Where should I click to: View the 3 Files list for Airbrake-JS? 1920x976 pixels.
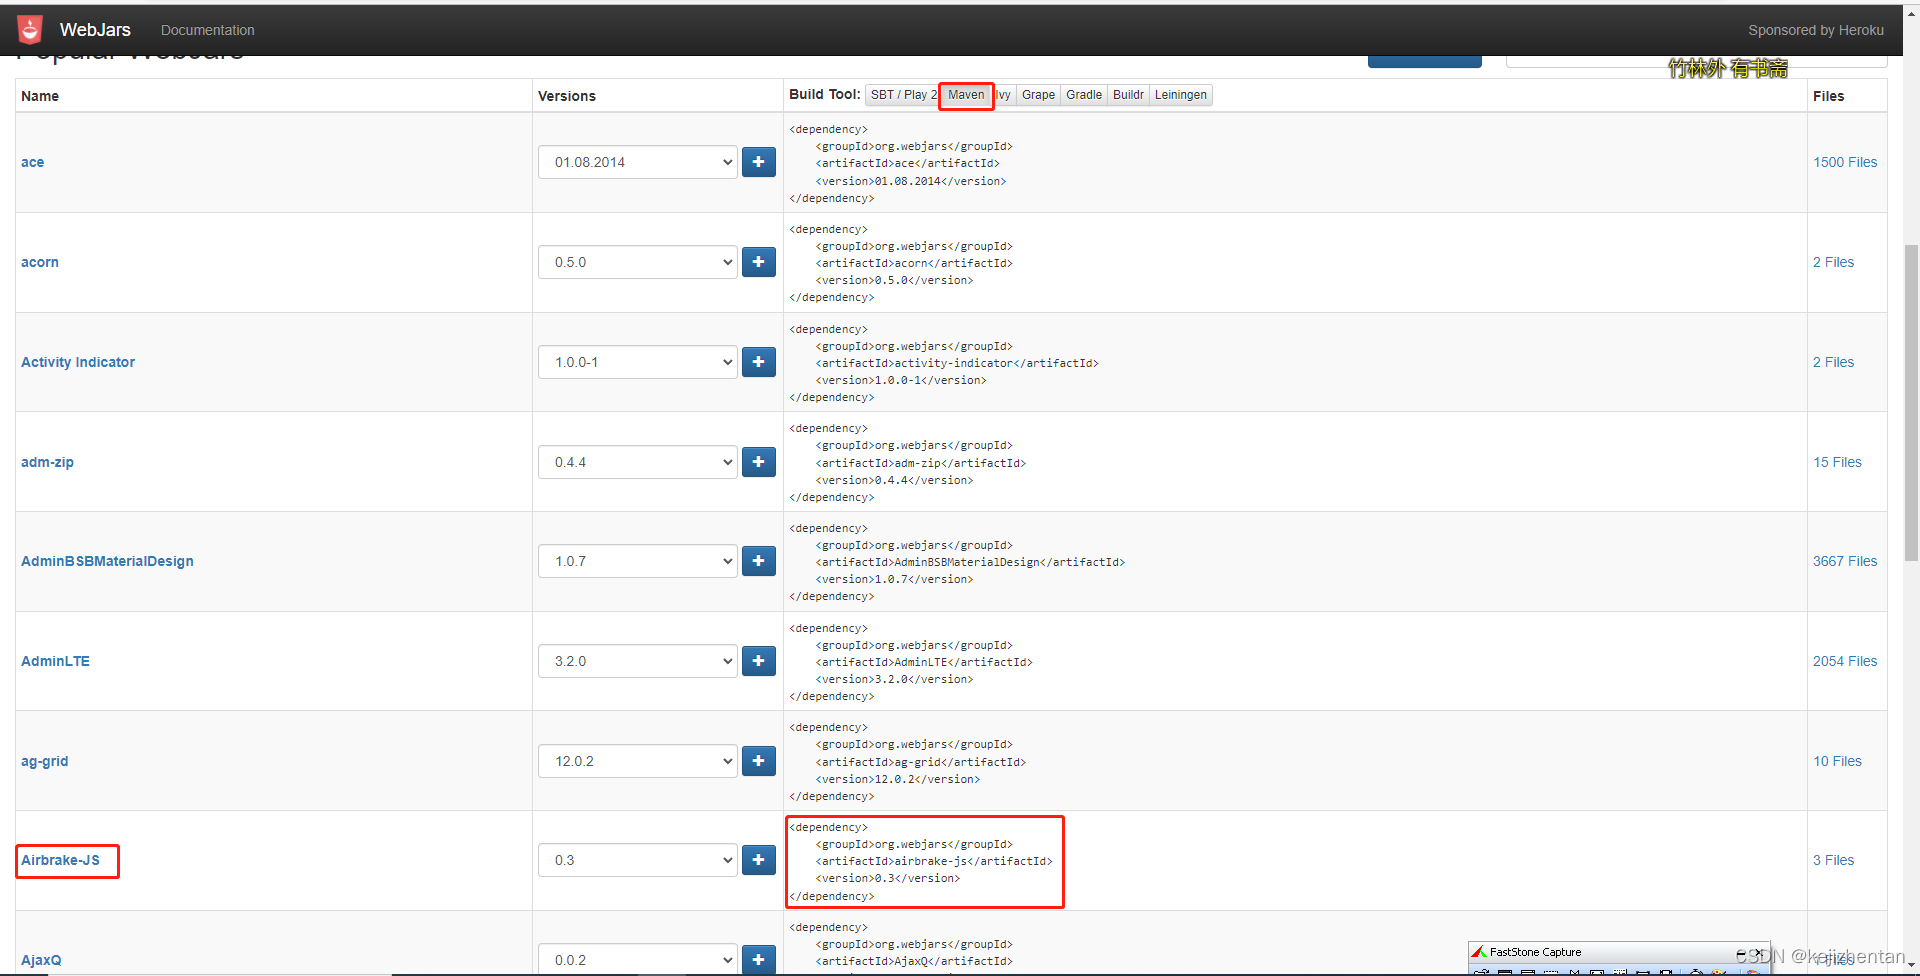coord(1833,860)
